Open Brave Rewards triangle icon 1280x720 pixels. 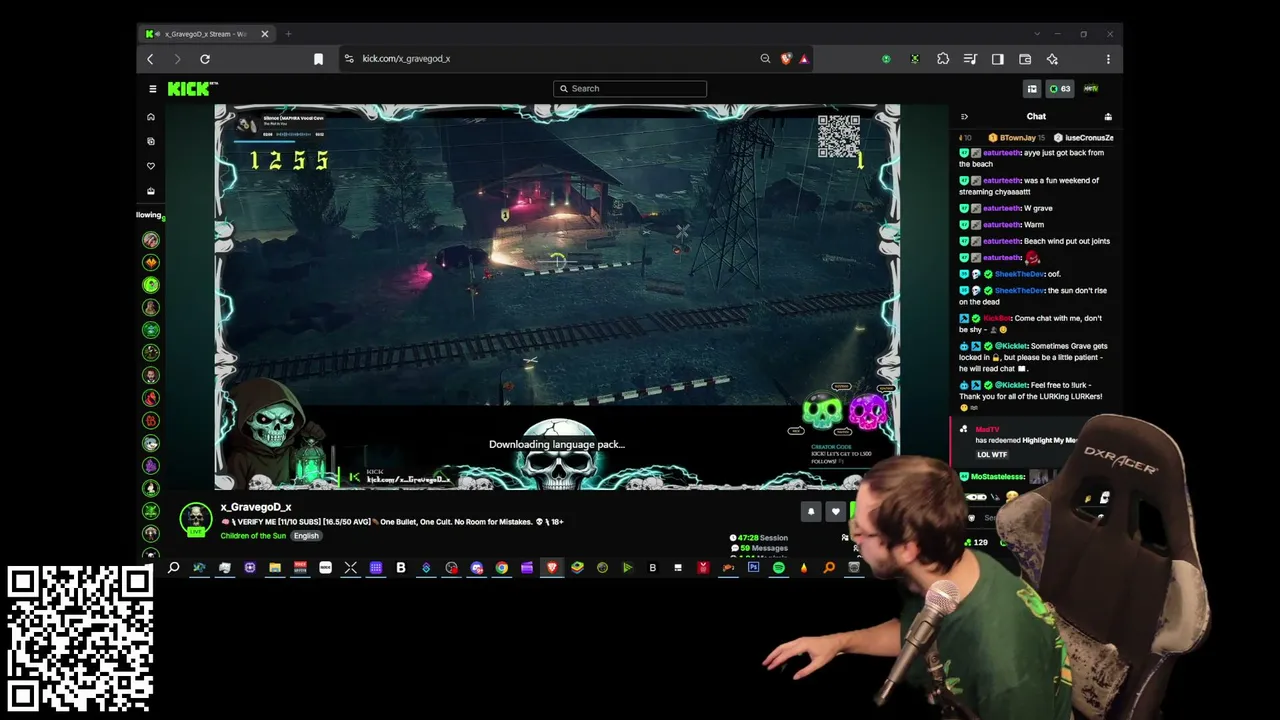[x=803, y=59]
